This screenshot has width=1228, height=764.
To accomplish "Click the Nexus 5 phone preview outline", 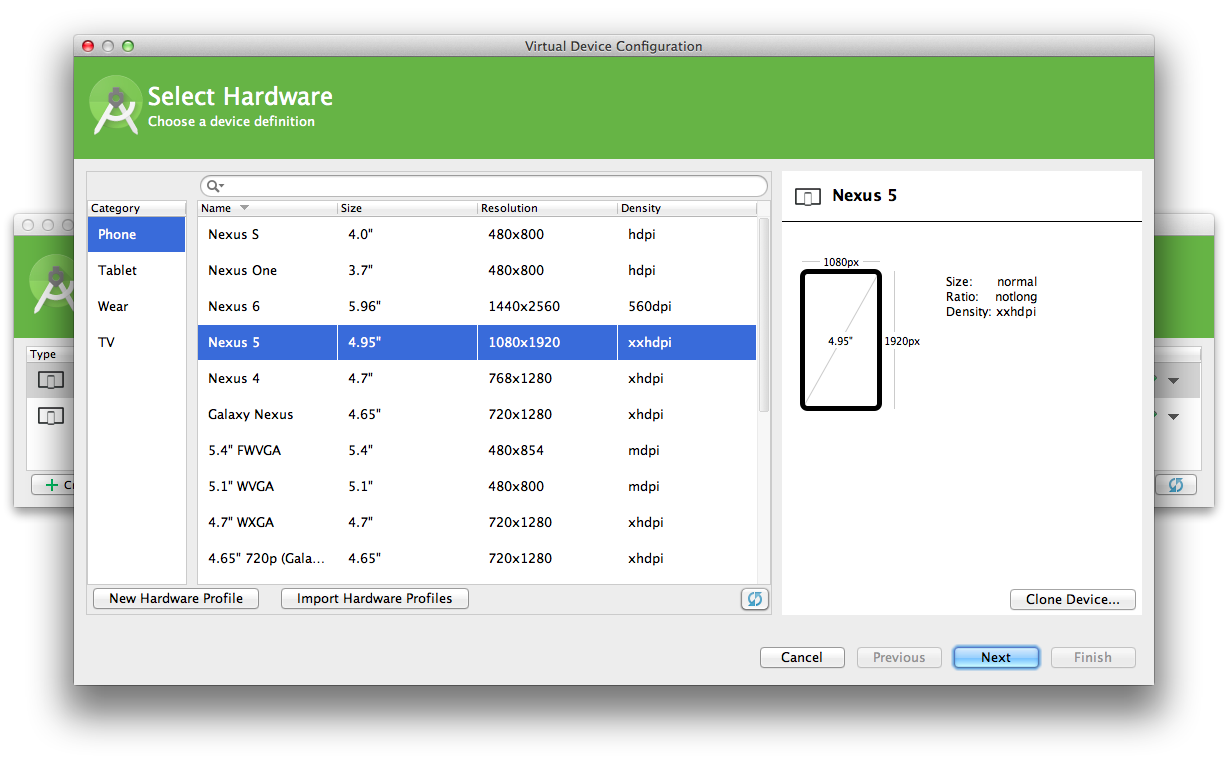I will click(840, 340).
